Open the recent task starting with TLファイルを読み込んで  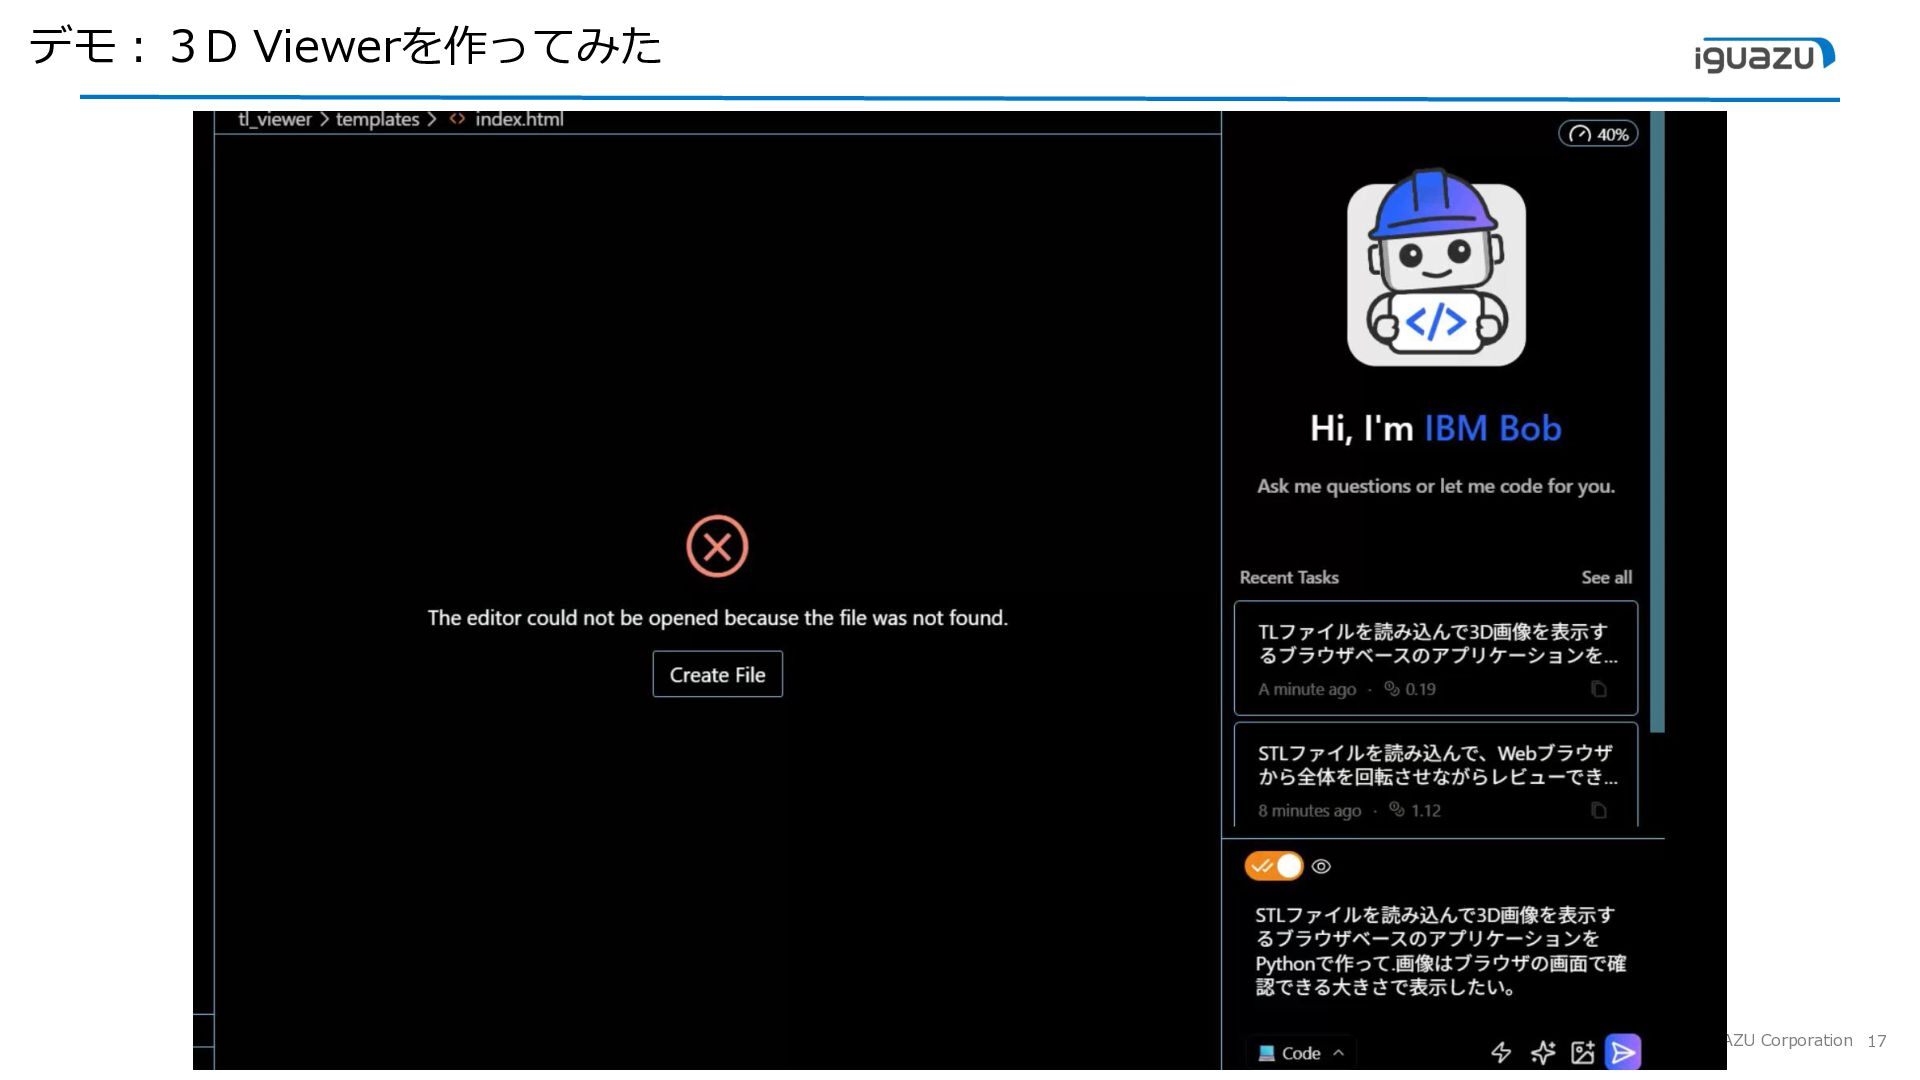coord(1436,657)
